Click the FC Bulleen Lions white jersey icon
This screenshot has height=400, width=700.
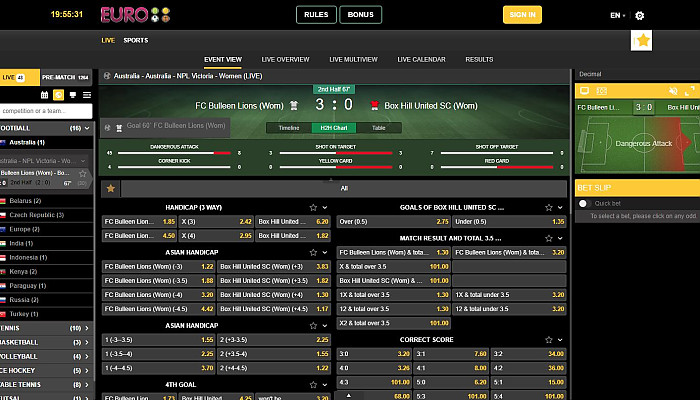point(294,106)
